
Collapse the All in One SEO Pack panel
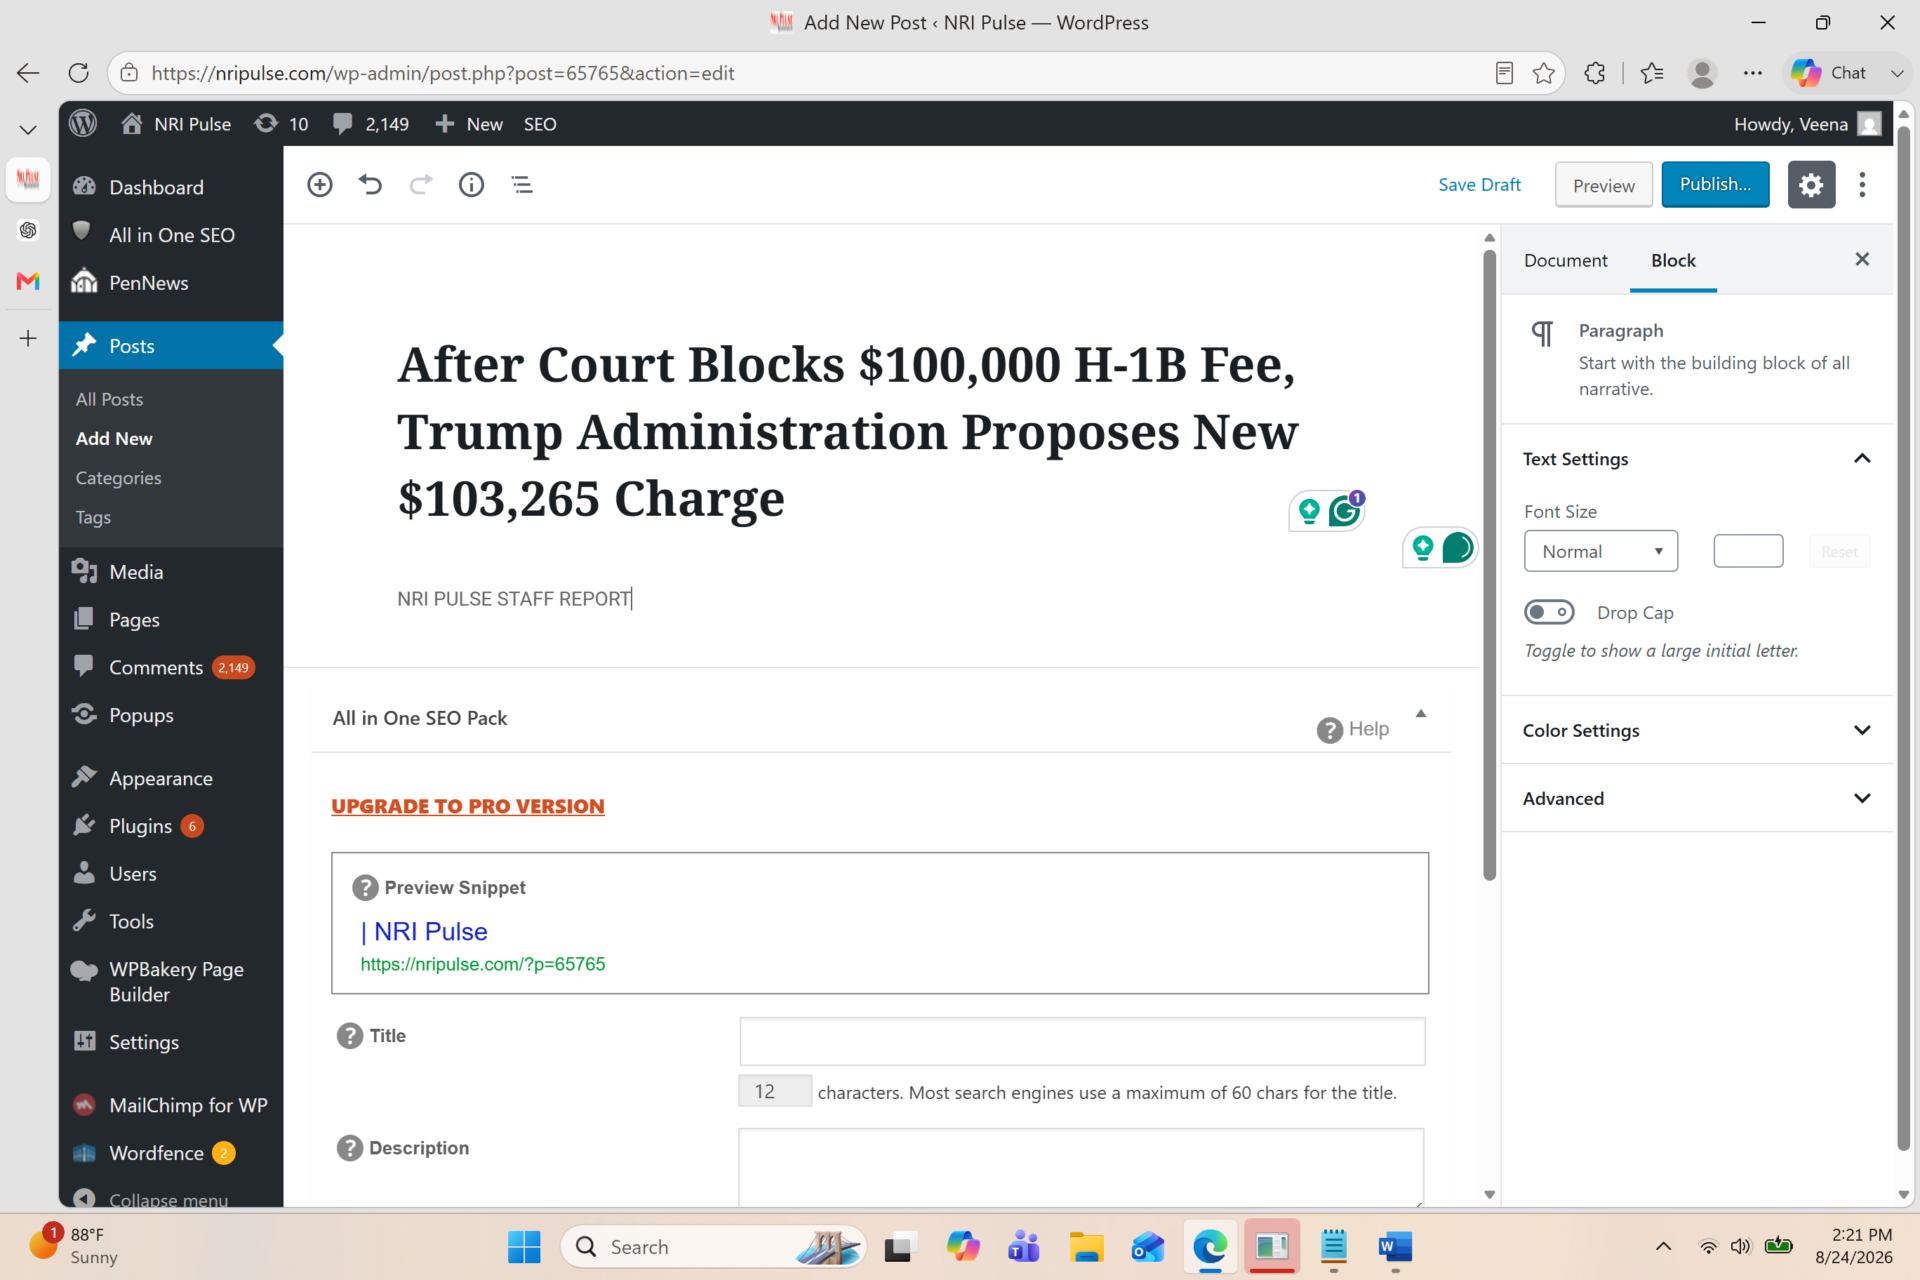1420,714
